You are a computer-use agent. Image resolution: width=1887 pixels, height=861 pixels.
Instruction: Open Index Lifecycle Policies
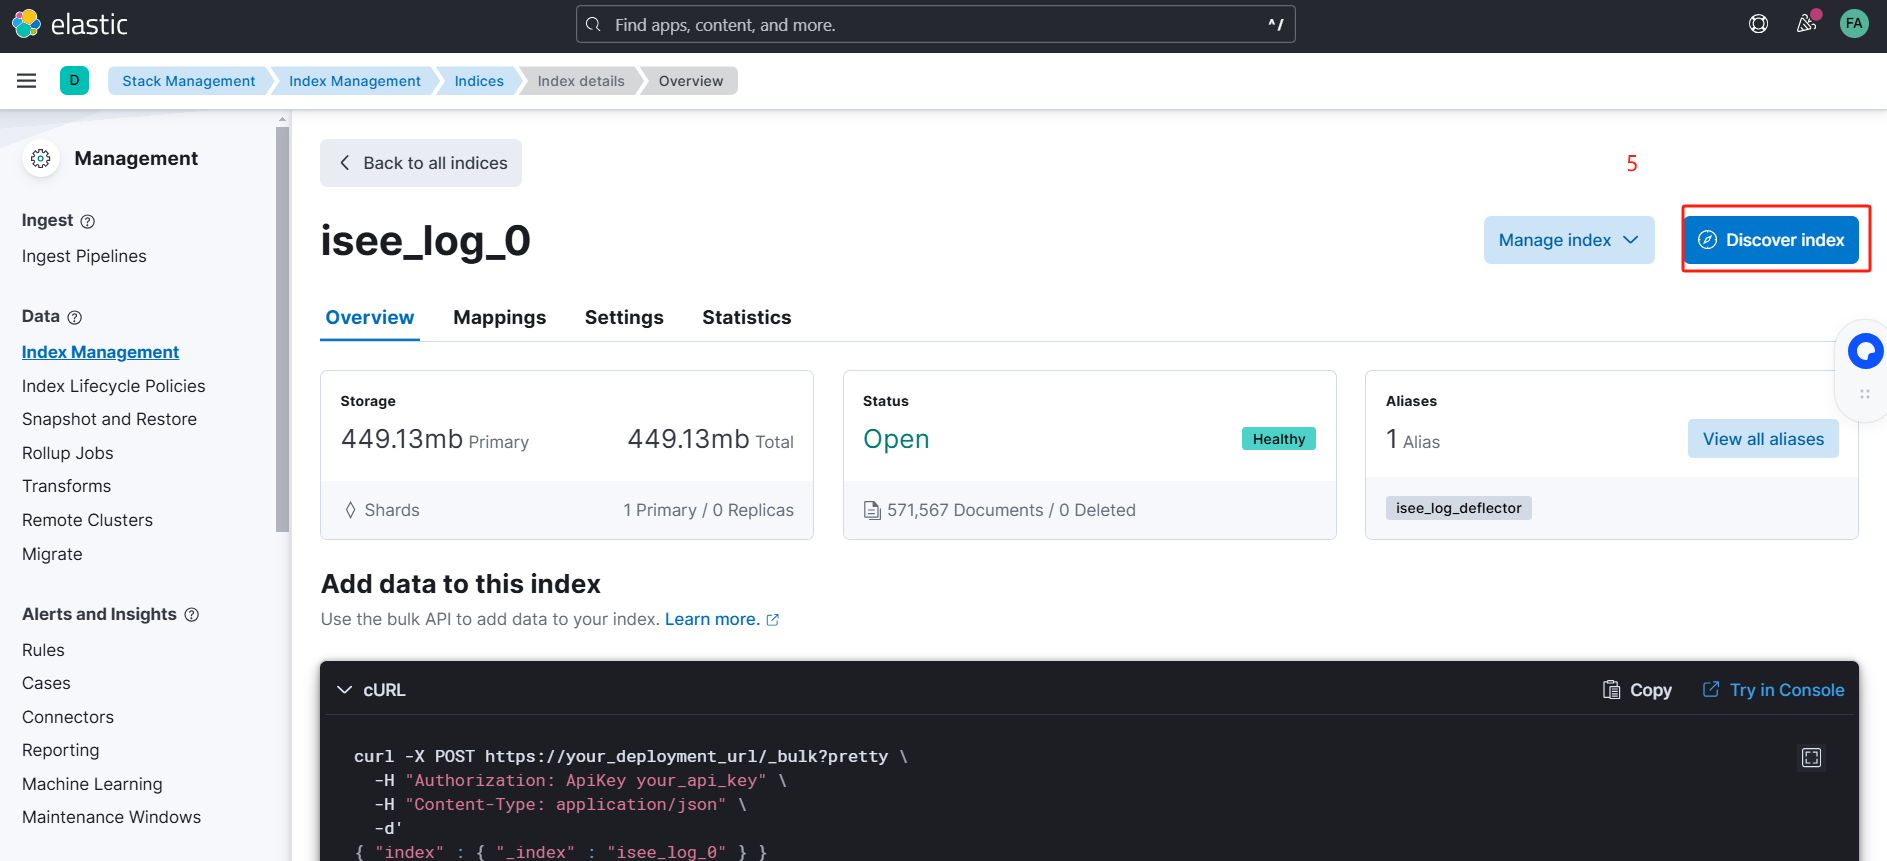113,386
